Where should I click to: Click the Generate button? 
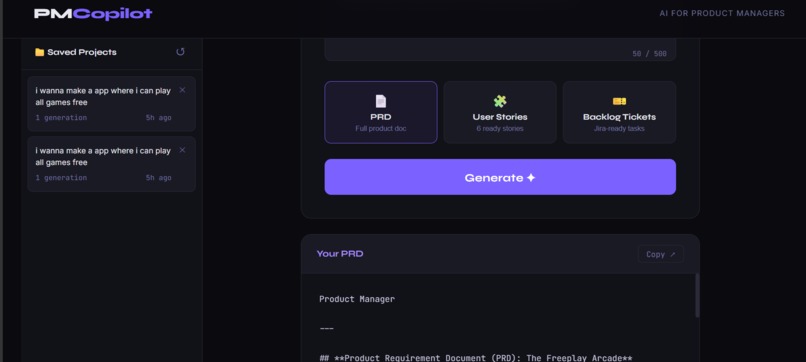500,177
